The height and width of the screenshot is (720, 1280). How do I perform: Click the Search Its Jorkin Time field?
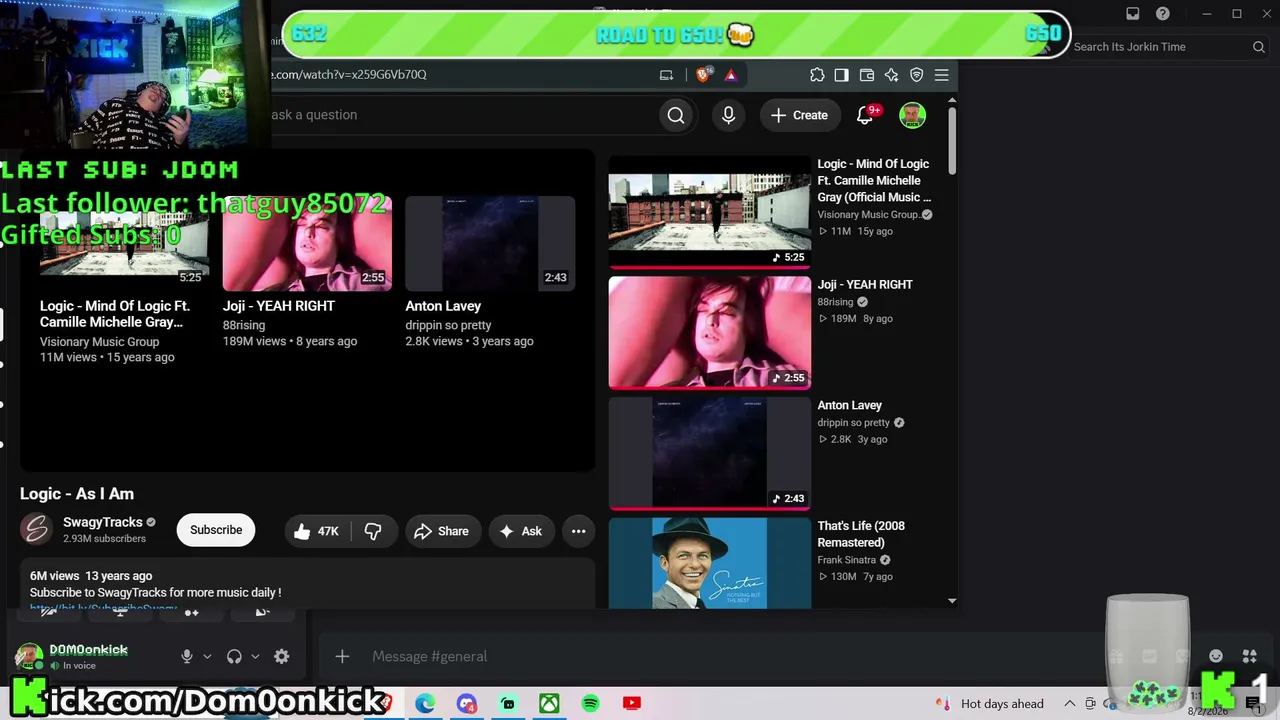click(1168, 47)
